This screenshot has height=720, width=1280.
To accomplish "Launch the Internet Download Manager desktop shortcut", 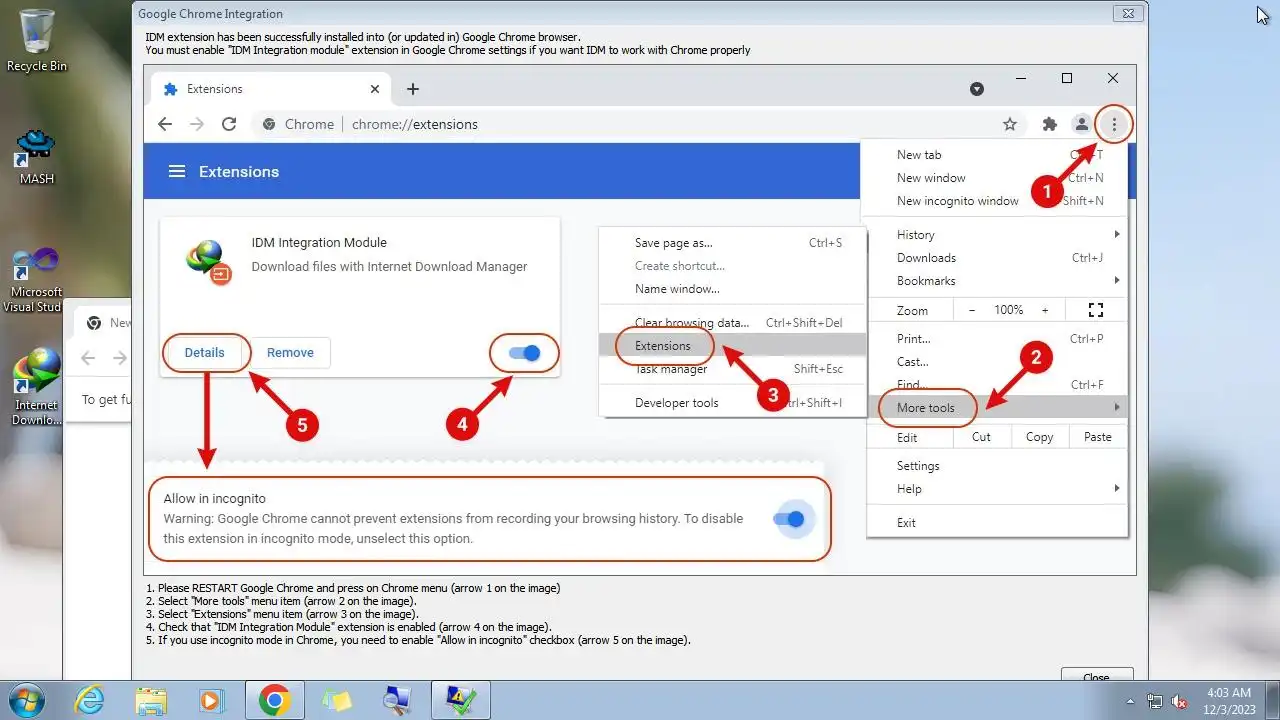I will coord(37,386).
